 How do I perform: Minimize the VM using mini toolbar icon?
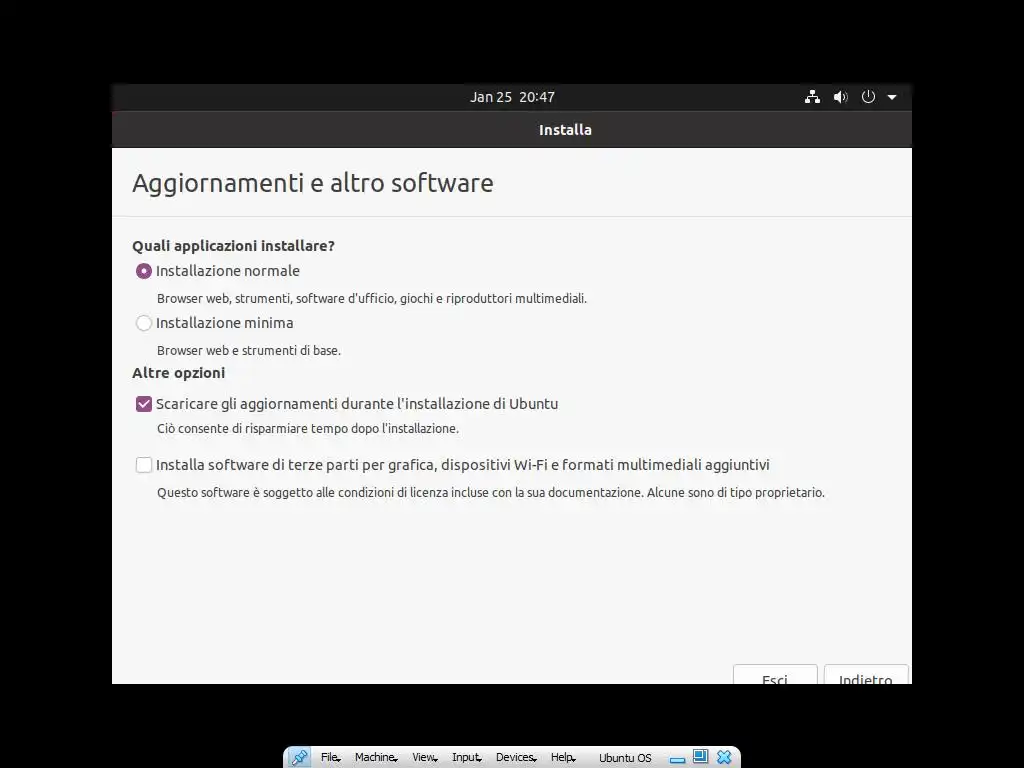pyautogui.click(x=677, y=760)
